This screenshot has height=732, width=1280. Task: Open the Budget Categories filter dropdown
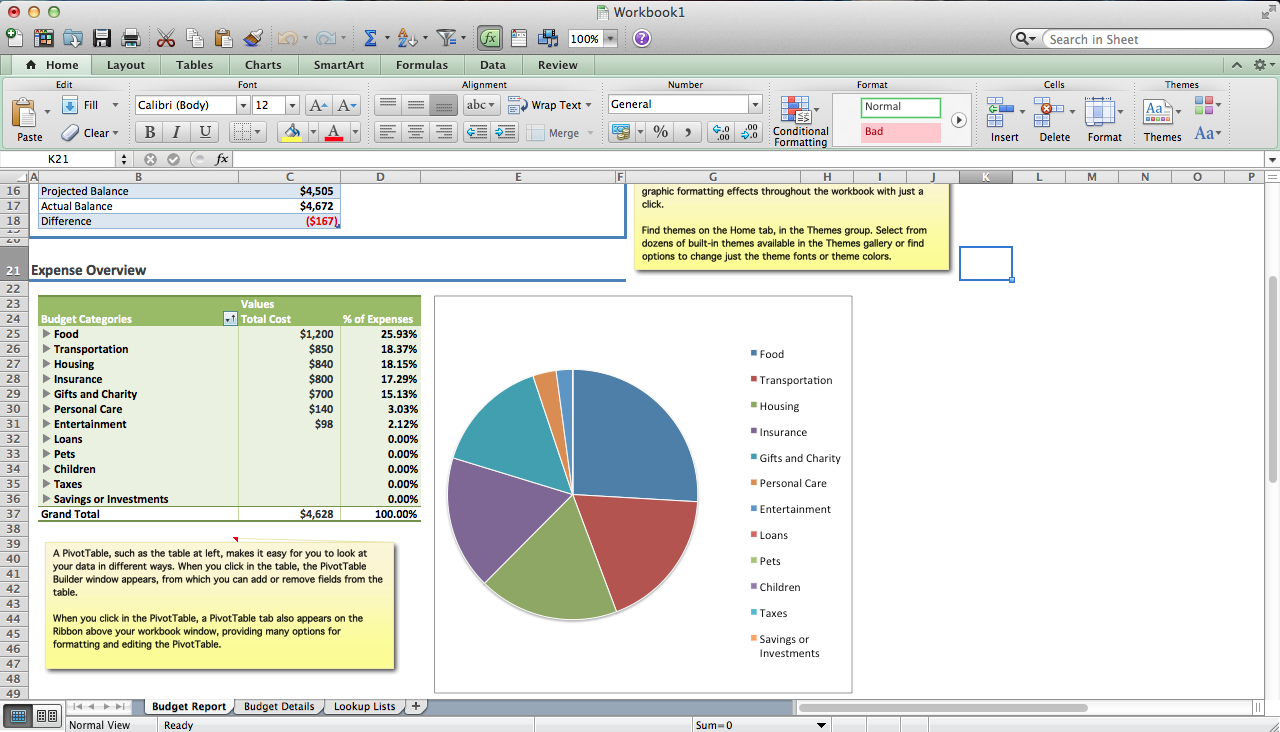(x=230, y=319)
